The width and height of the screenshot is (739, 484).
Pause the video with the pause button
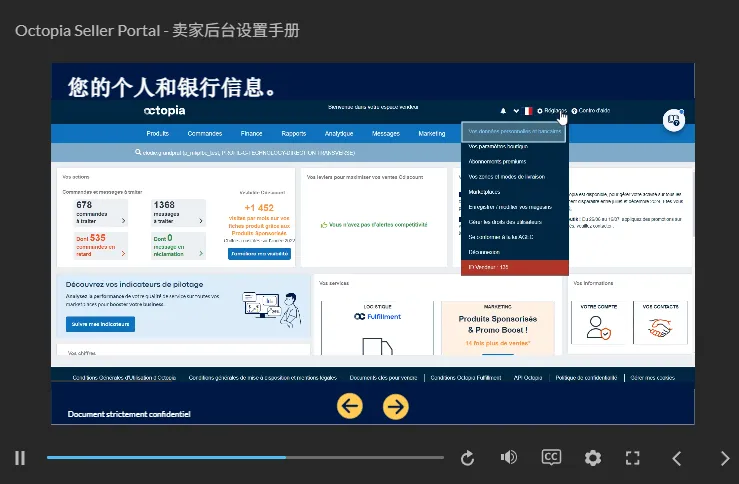20,458
